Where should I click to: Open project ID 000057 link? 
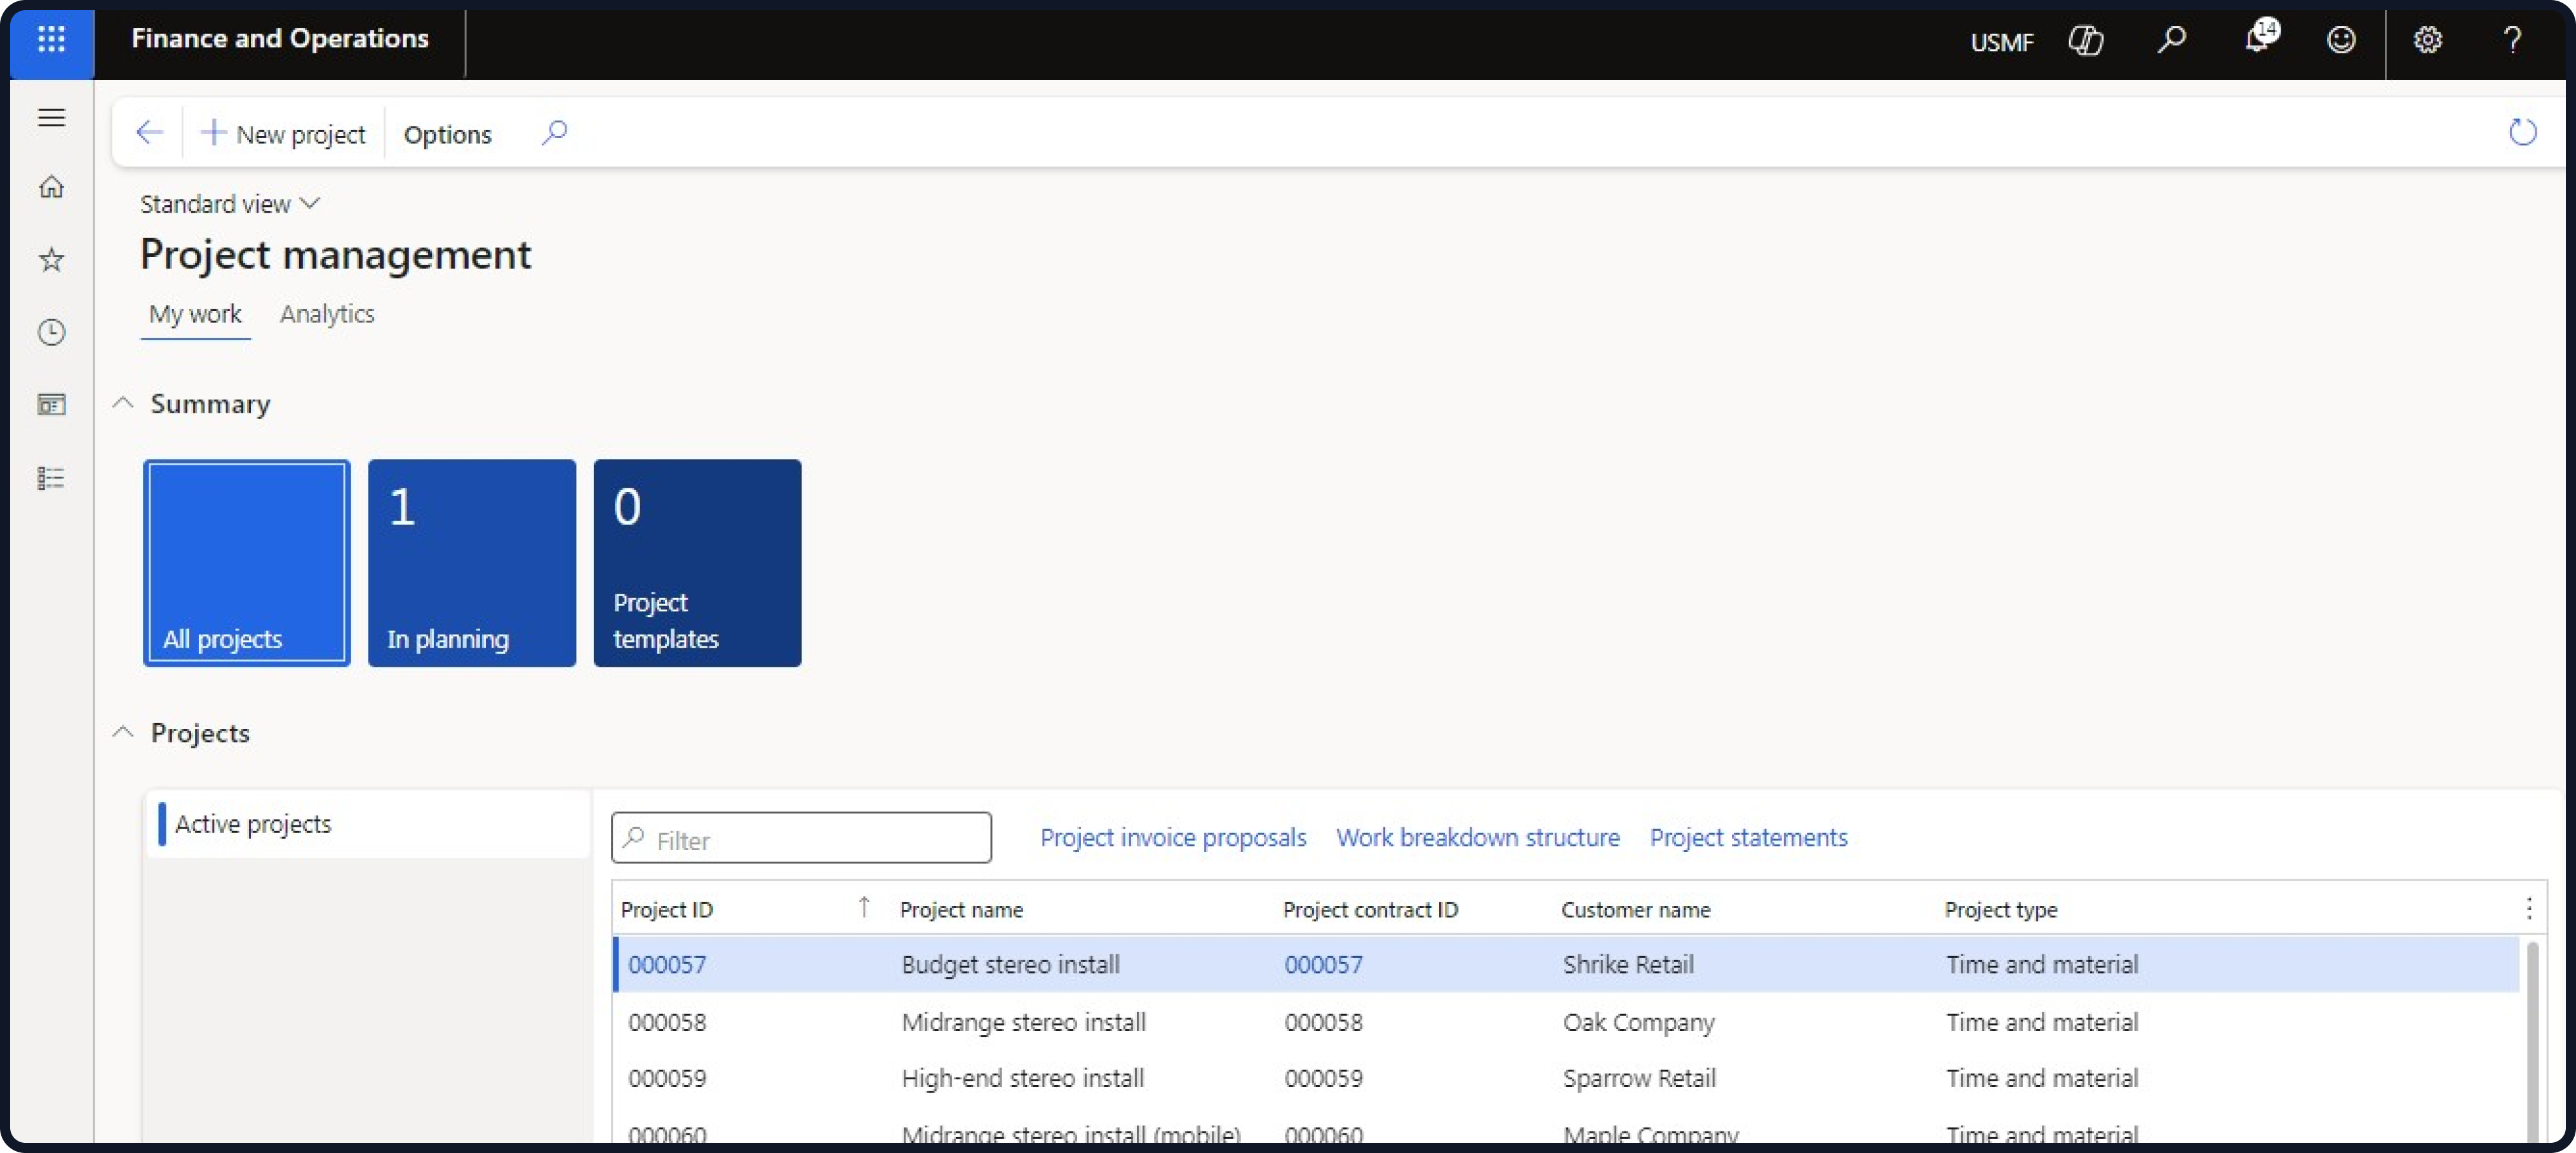pyautogui.click(x=667, y=964)
